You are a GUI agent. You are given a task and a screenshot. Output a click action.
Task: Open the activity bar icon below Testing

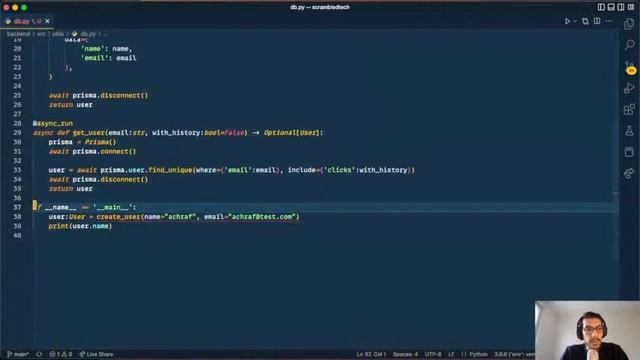click(629, 152)
